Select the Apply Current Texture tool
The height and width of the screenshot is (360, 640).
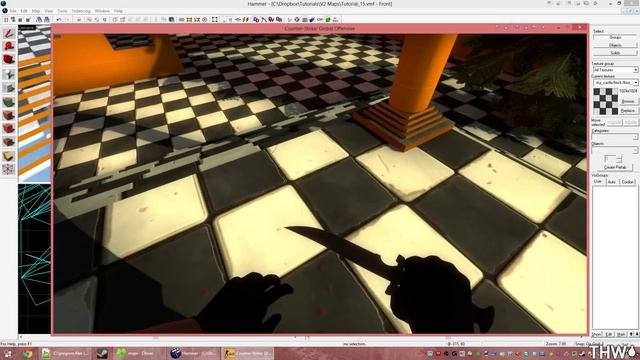click(x=9, y=115)
